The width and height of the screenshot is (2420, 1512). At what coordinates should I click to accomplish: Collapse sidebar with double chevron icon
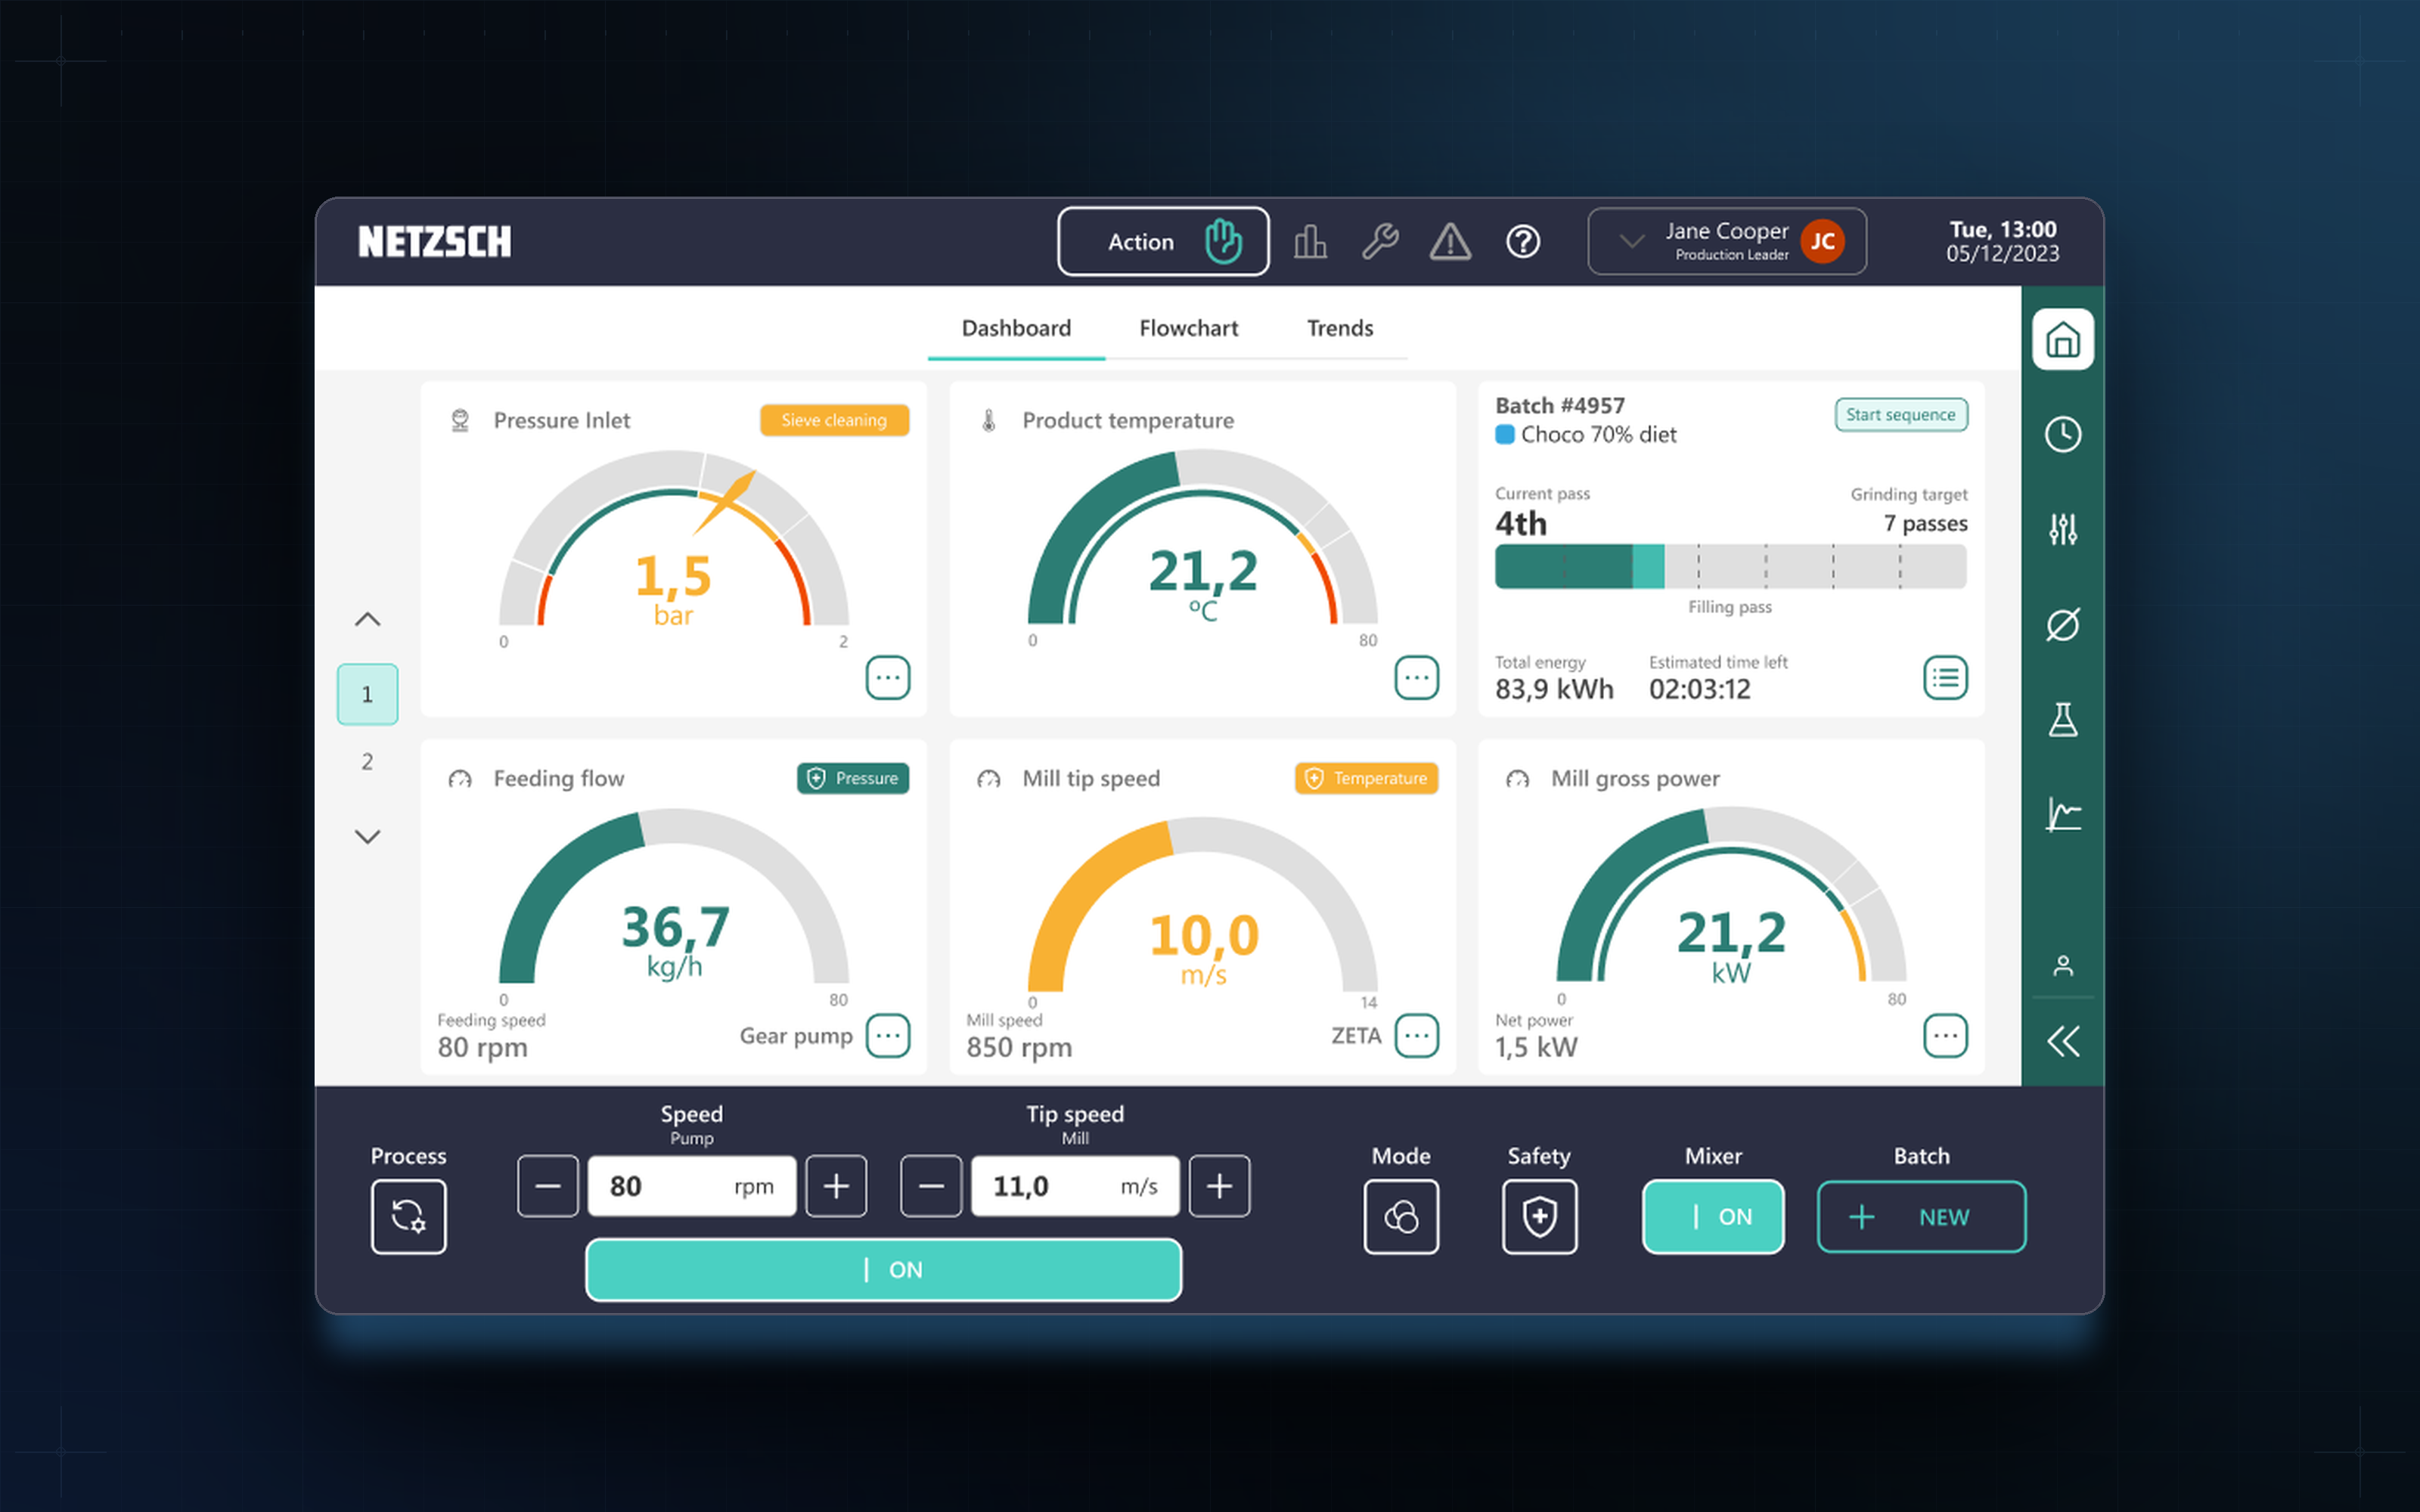click(x=2063, y=1041)
